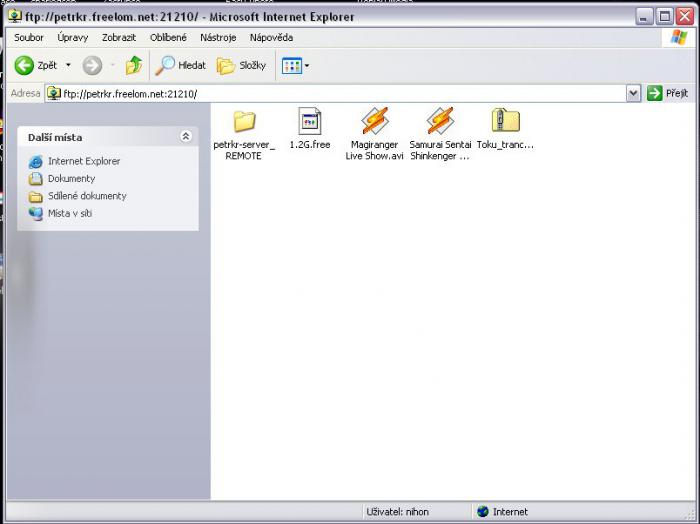
Task: Select the petrkr-server_REMOTE folder icon
Action: point(244,121)
